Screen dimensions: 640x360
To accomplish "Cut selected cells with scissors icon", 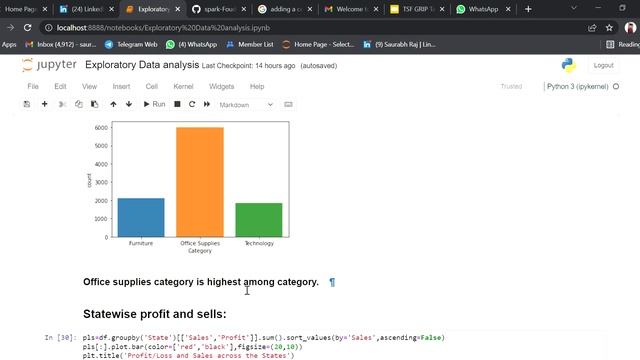I will coord(62,104).
